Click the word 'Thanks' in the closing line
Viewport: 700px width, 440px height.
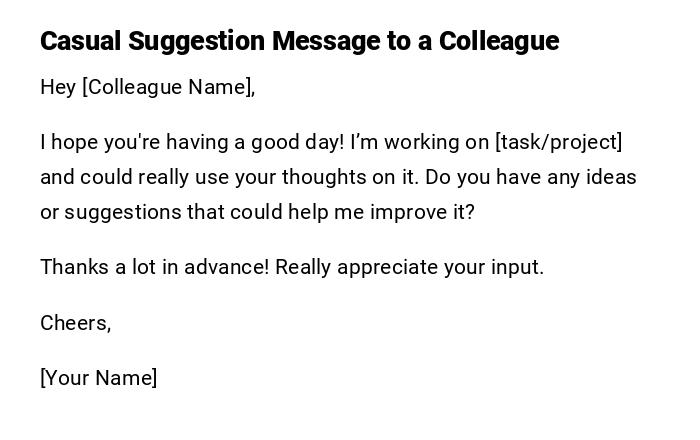pos(71,267)
